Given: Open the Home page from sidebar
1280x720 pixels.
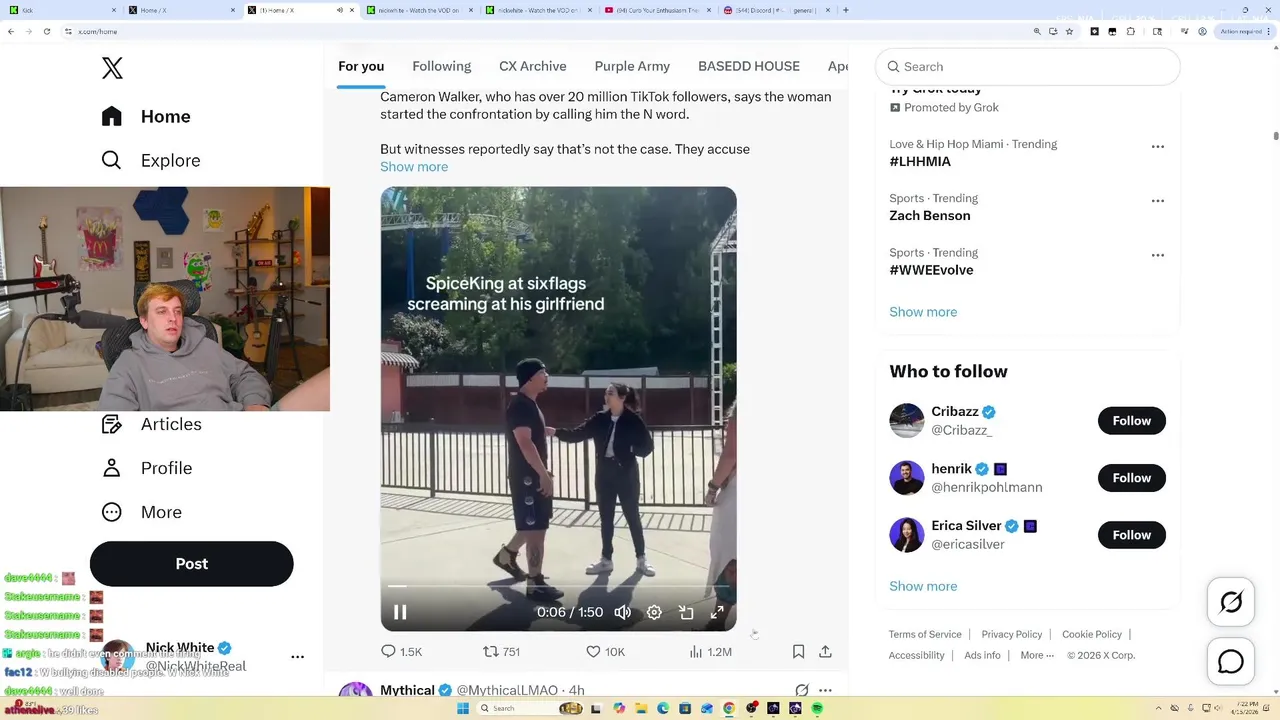Looking at the screenshot, I should click(146, 116).
